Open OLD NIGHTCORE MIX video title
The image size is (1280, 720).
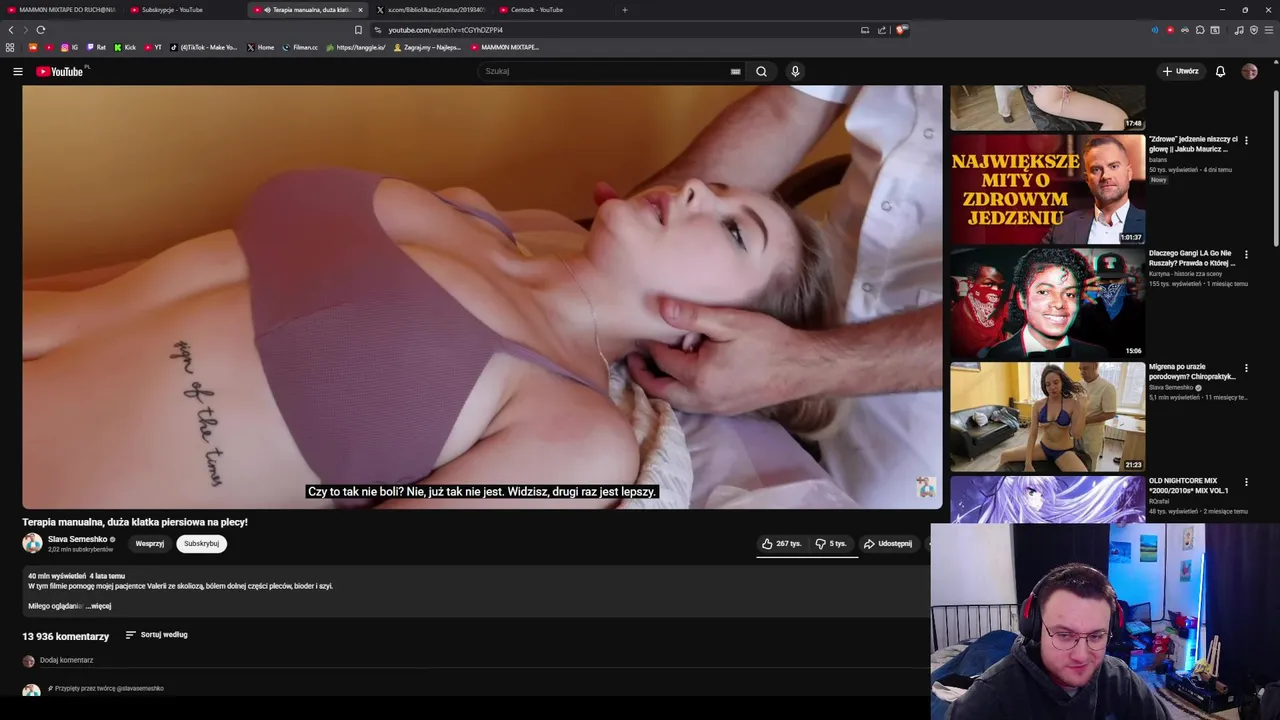click(1189, 486)
